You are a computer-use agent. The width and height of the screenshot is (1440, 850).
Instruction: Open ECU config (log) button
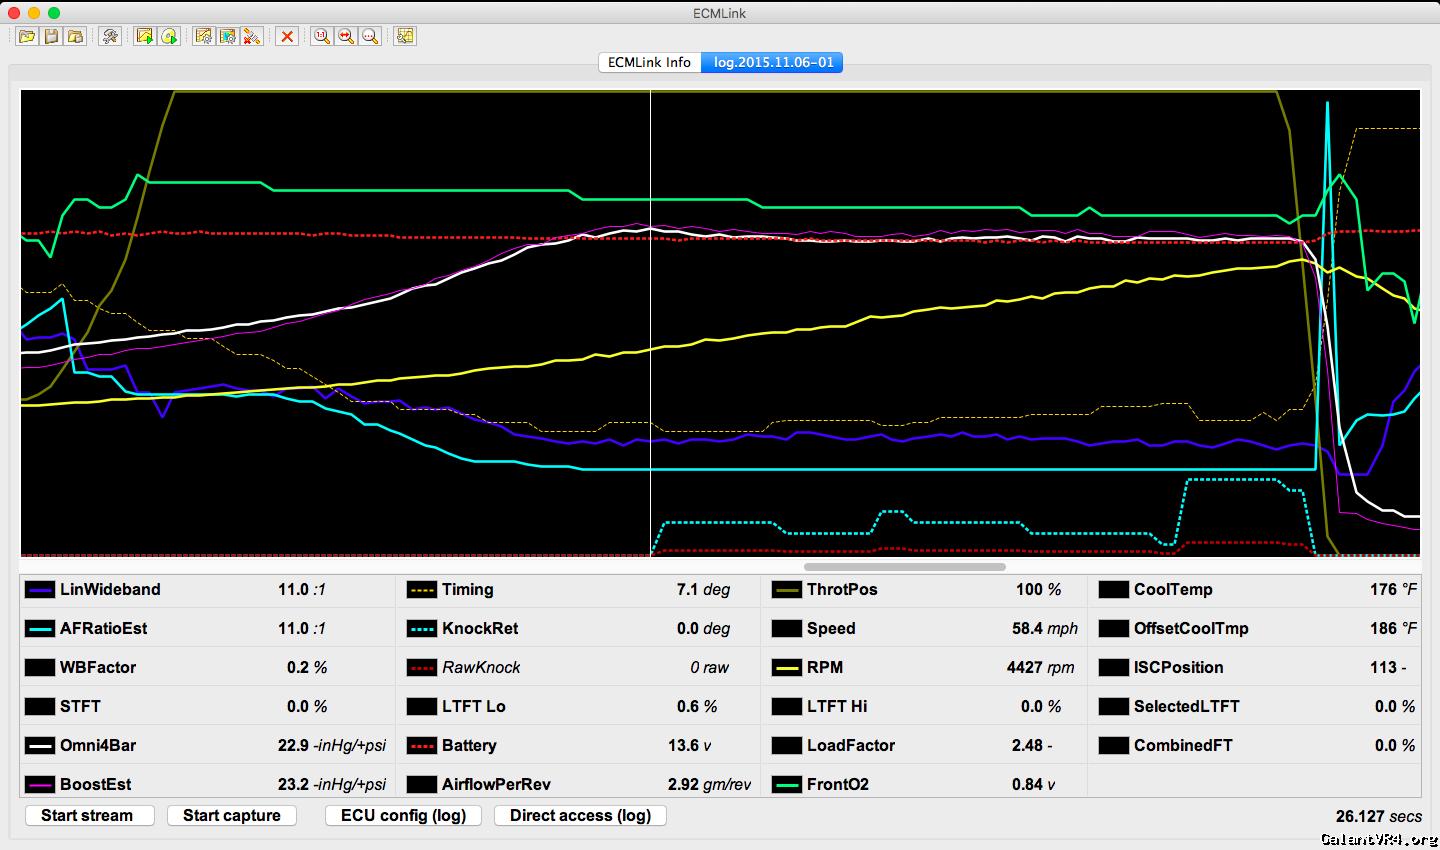tap(403, 815)
